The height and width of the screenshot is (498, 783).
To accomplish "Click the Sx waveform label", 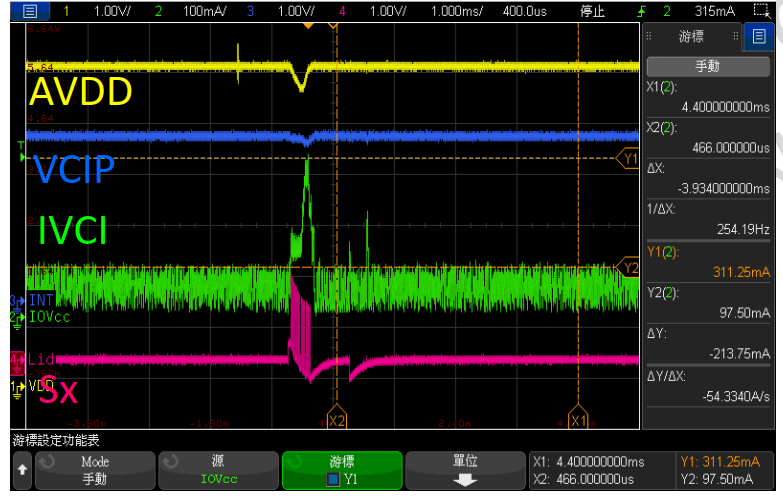I will [x=58, y=391].
